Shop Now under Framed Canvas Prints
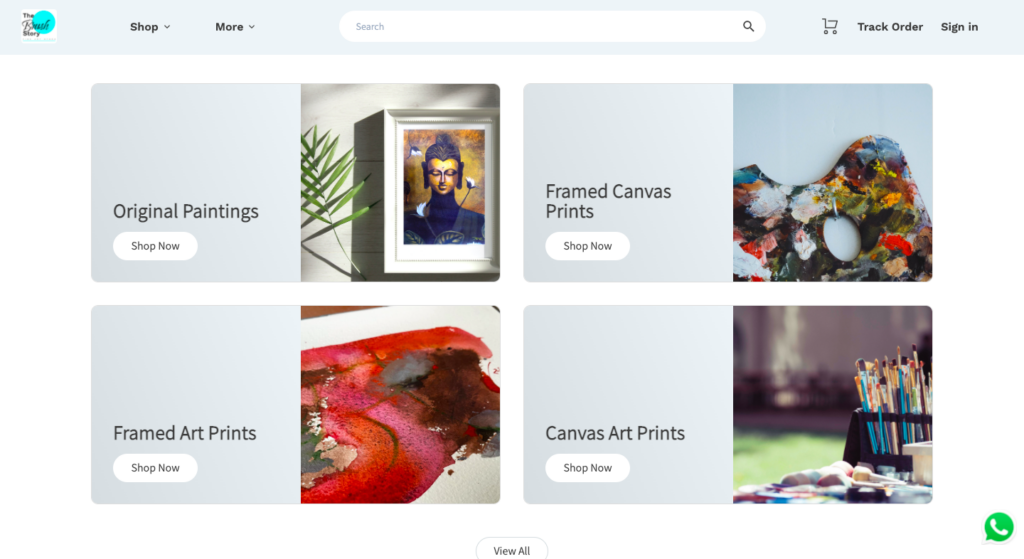This screenshot has height=559, width=1024. (x=588, y=246)
